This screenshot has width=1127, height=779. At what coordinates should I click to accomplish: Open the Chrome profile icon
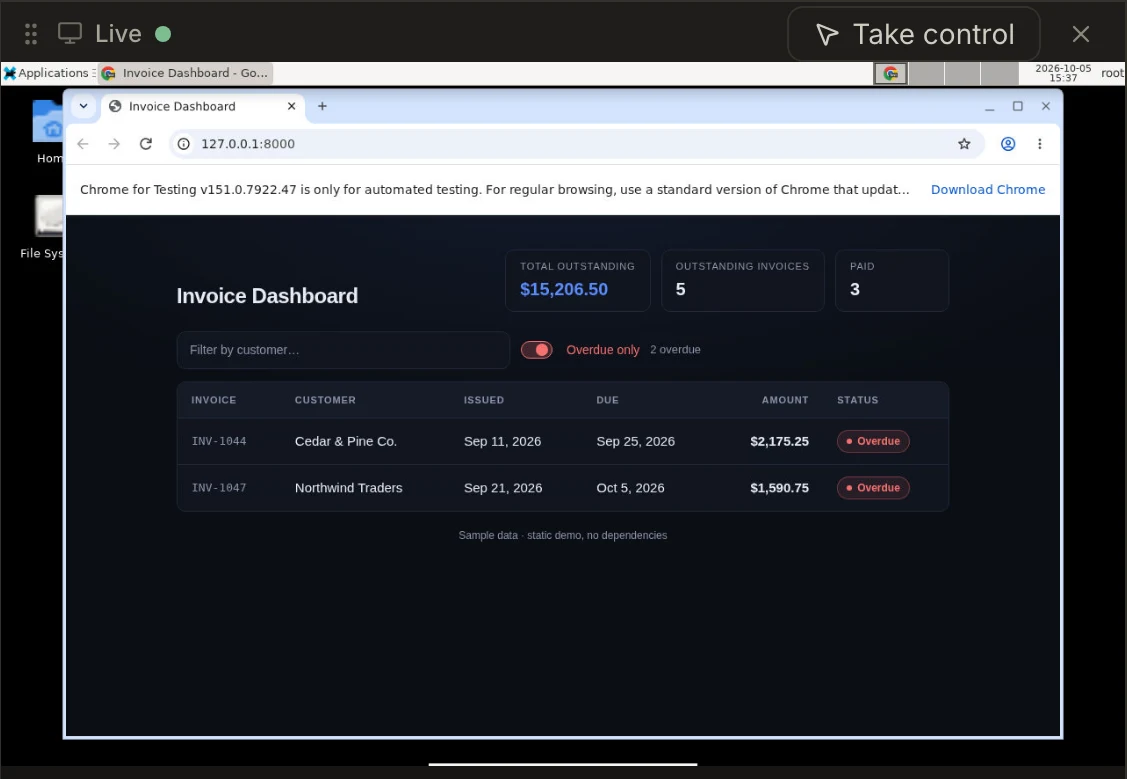tap(1008, 144)
